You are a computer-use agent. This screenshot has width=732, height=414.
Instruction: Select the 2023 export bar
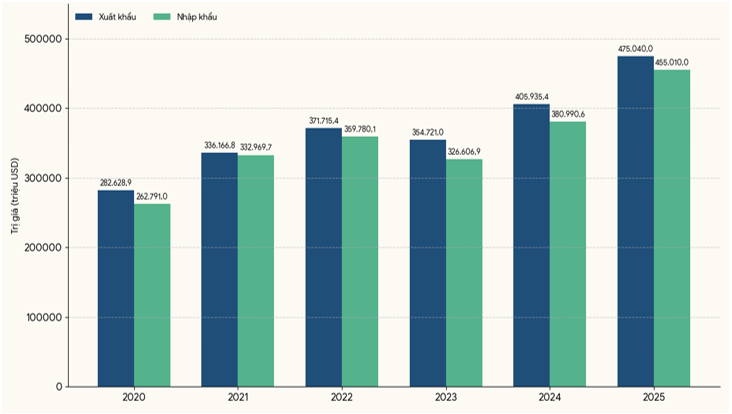(x=428, y=263)
